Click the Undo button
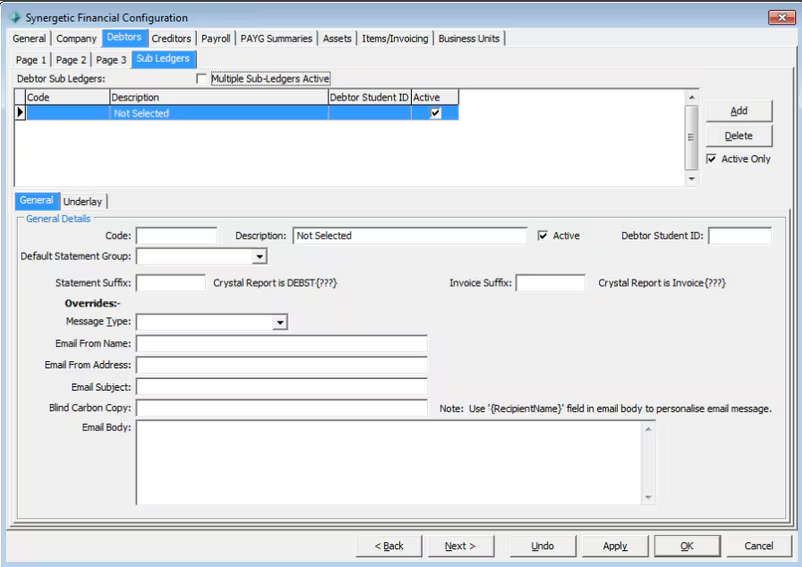 tap(543, 546)
